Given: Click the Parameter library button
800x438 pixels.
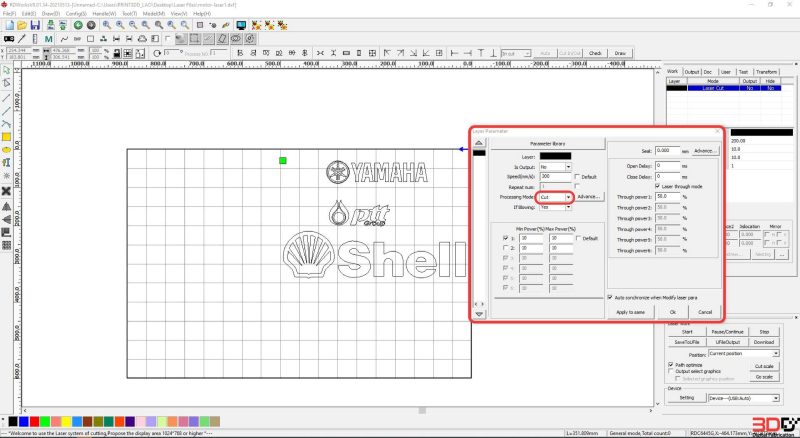Looking at the screenshot, I should click(x=547, y=144).
